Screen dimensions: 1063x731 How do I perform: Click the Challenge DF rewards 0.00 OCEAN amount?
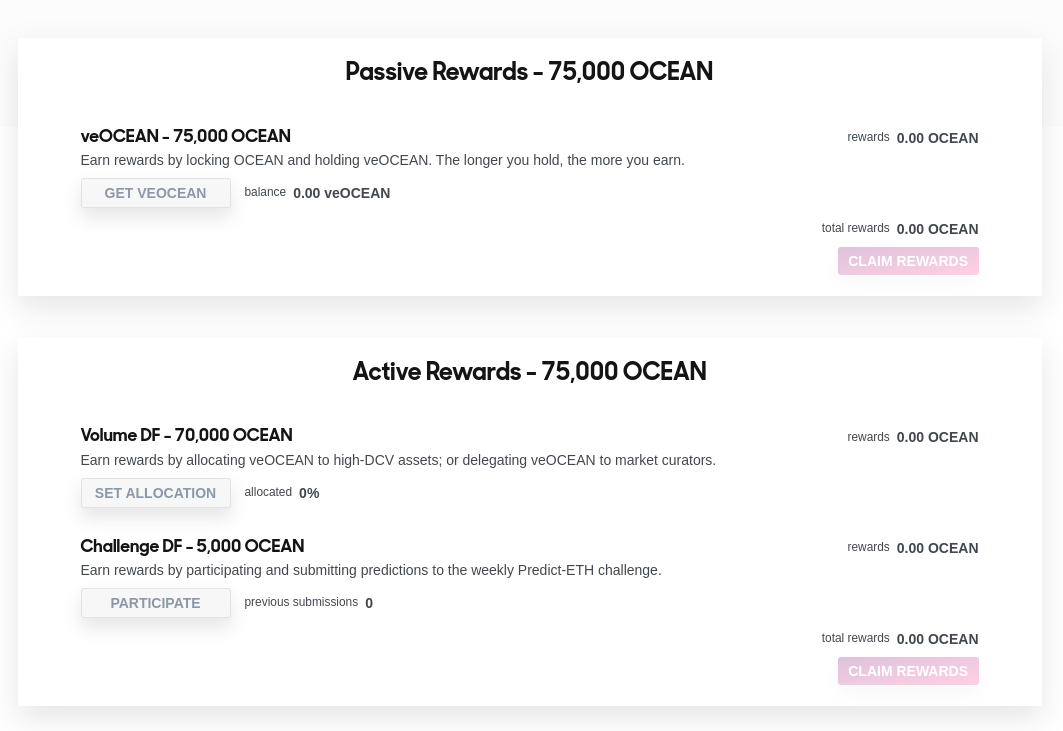click(937, 548)
